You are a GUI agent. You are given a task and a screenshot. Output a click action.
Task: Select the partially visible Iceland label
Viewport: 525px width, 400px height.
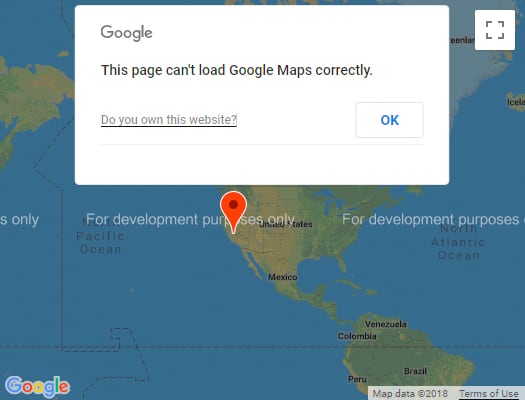[516, 102]
